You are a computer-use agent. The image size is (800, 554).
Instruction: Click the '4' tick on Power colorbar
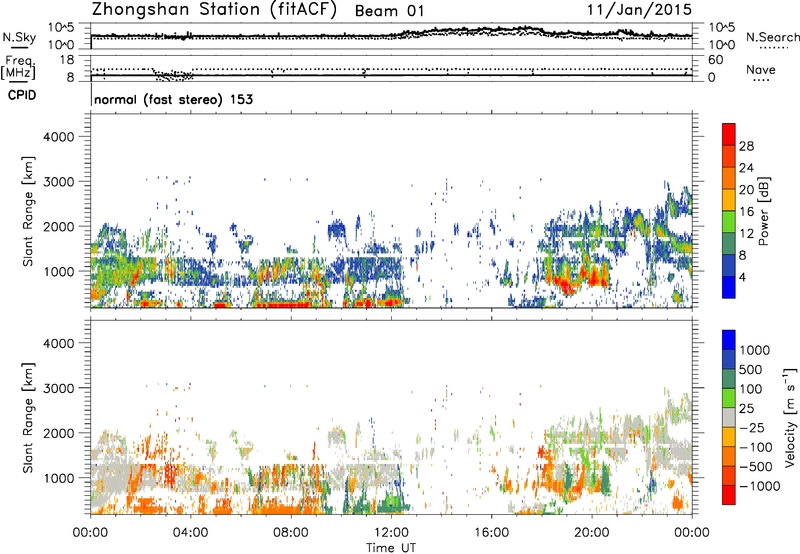[742, 277]
